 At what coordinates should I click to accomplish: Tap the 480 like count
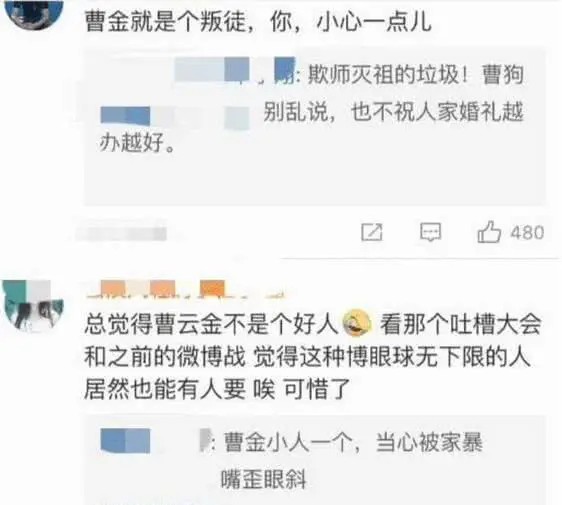527,233
